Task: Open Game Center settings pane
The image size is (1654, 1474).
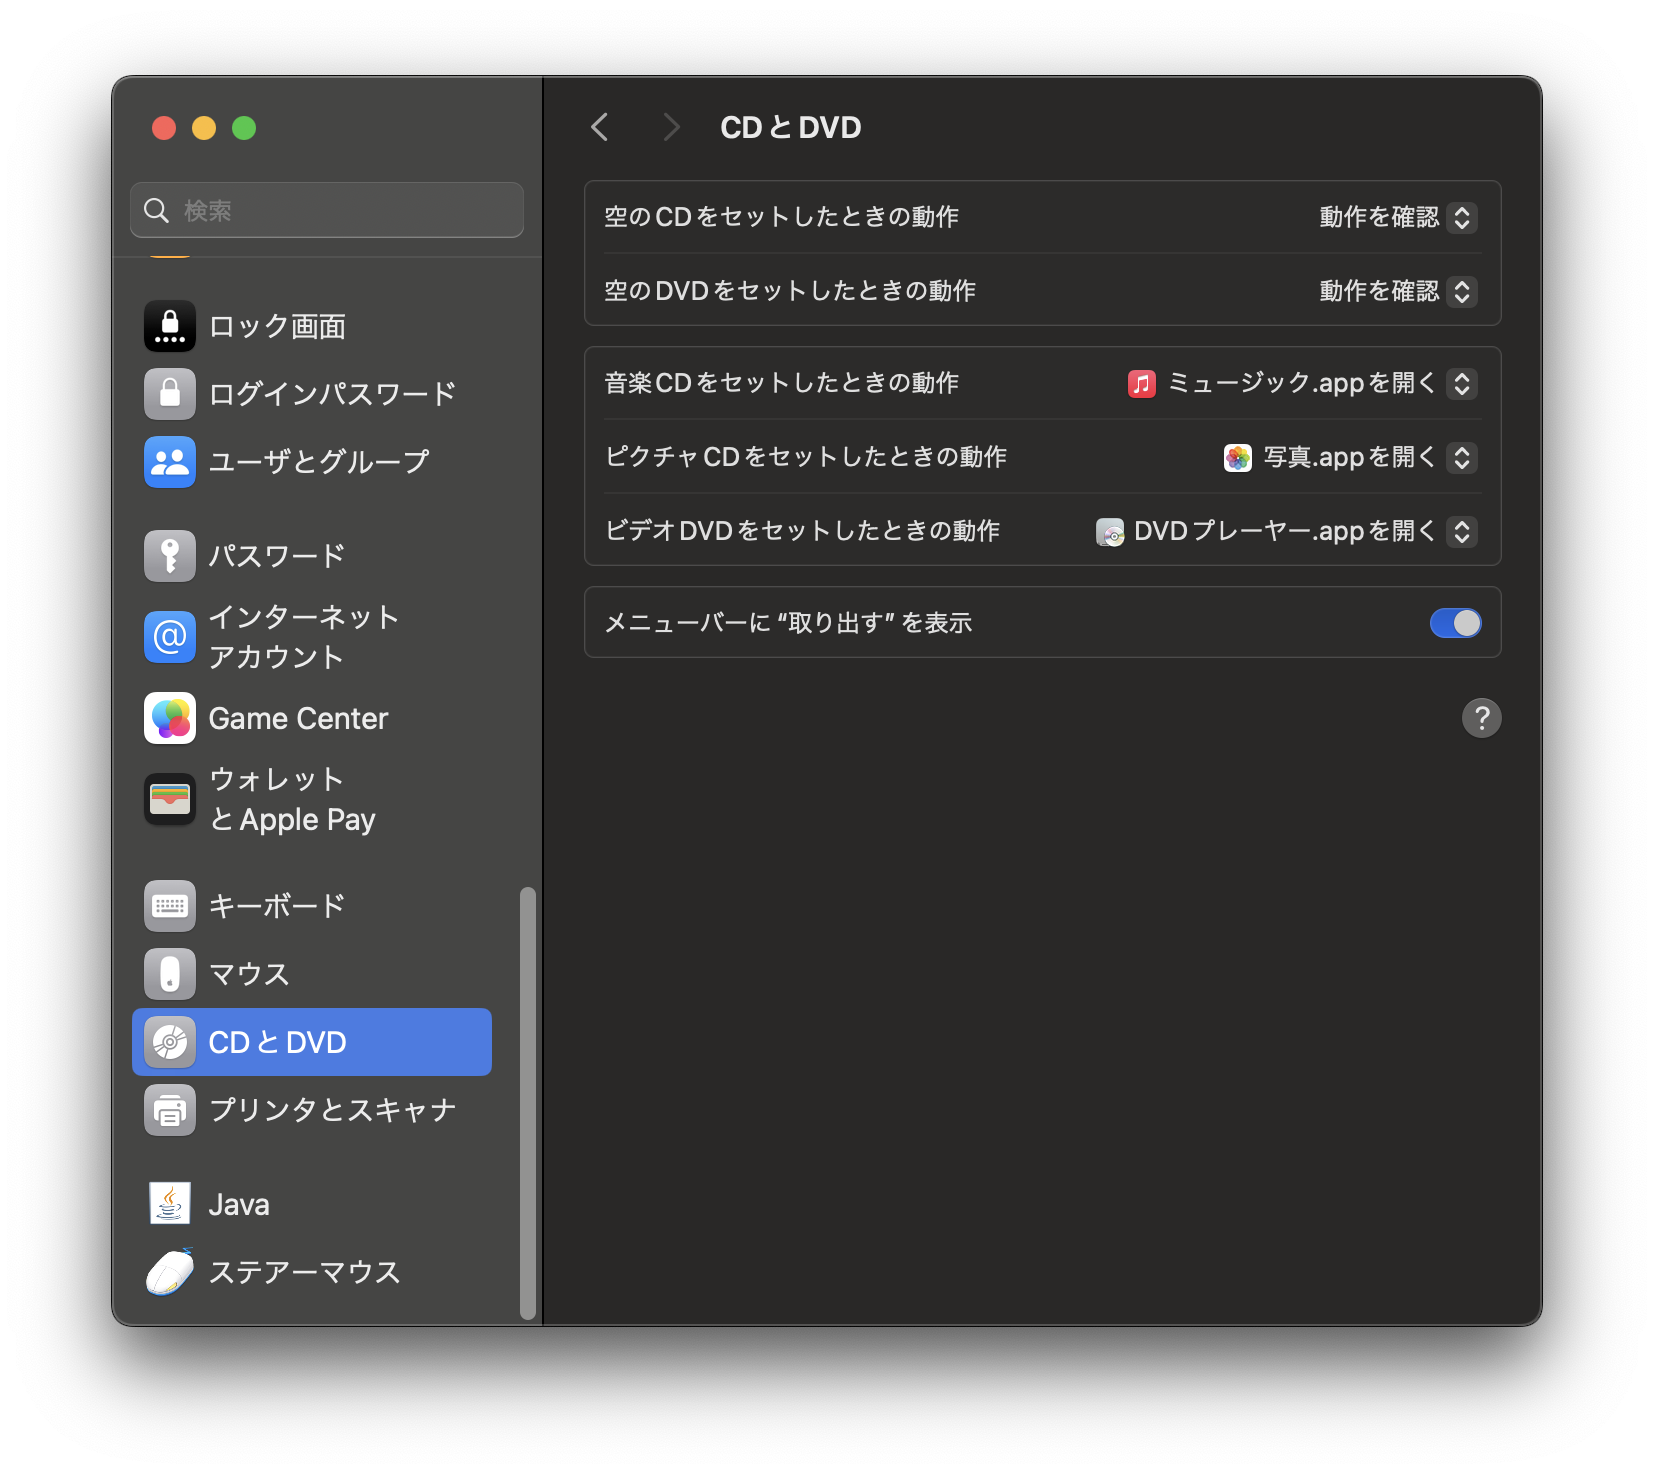Action: [312, 718]
